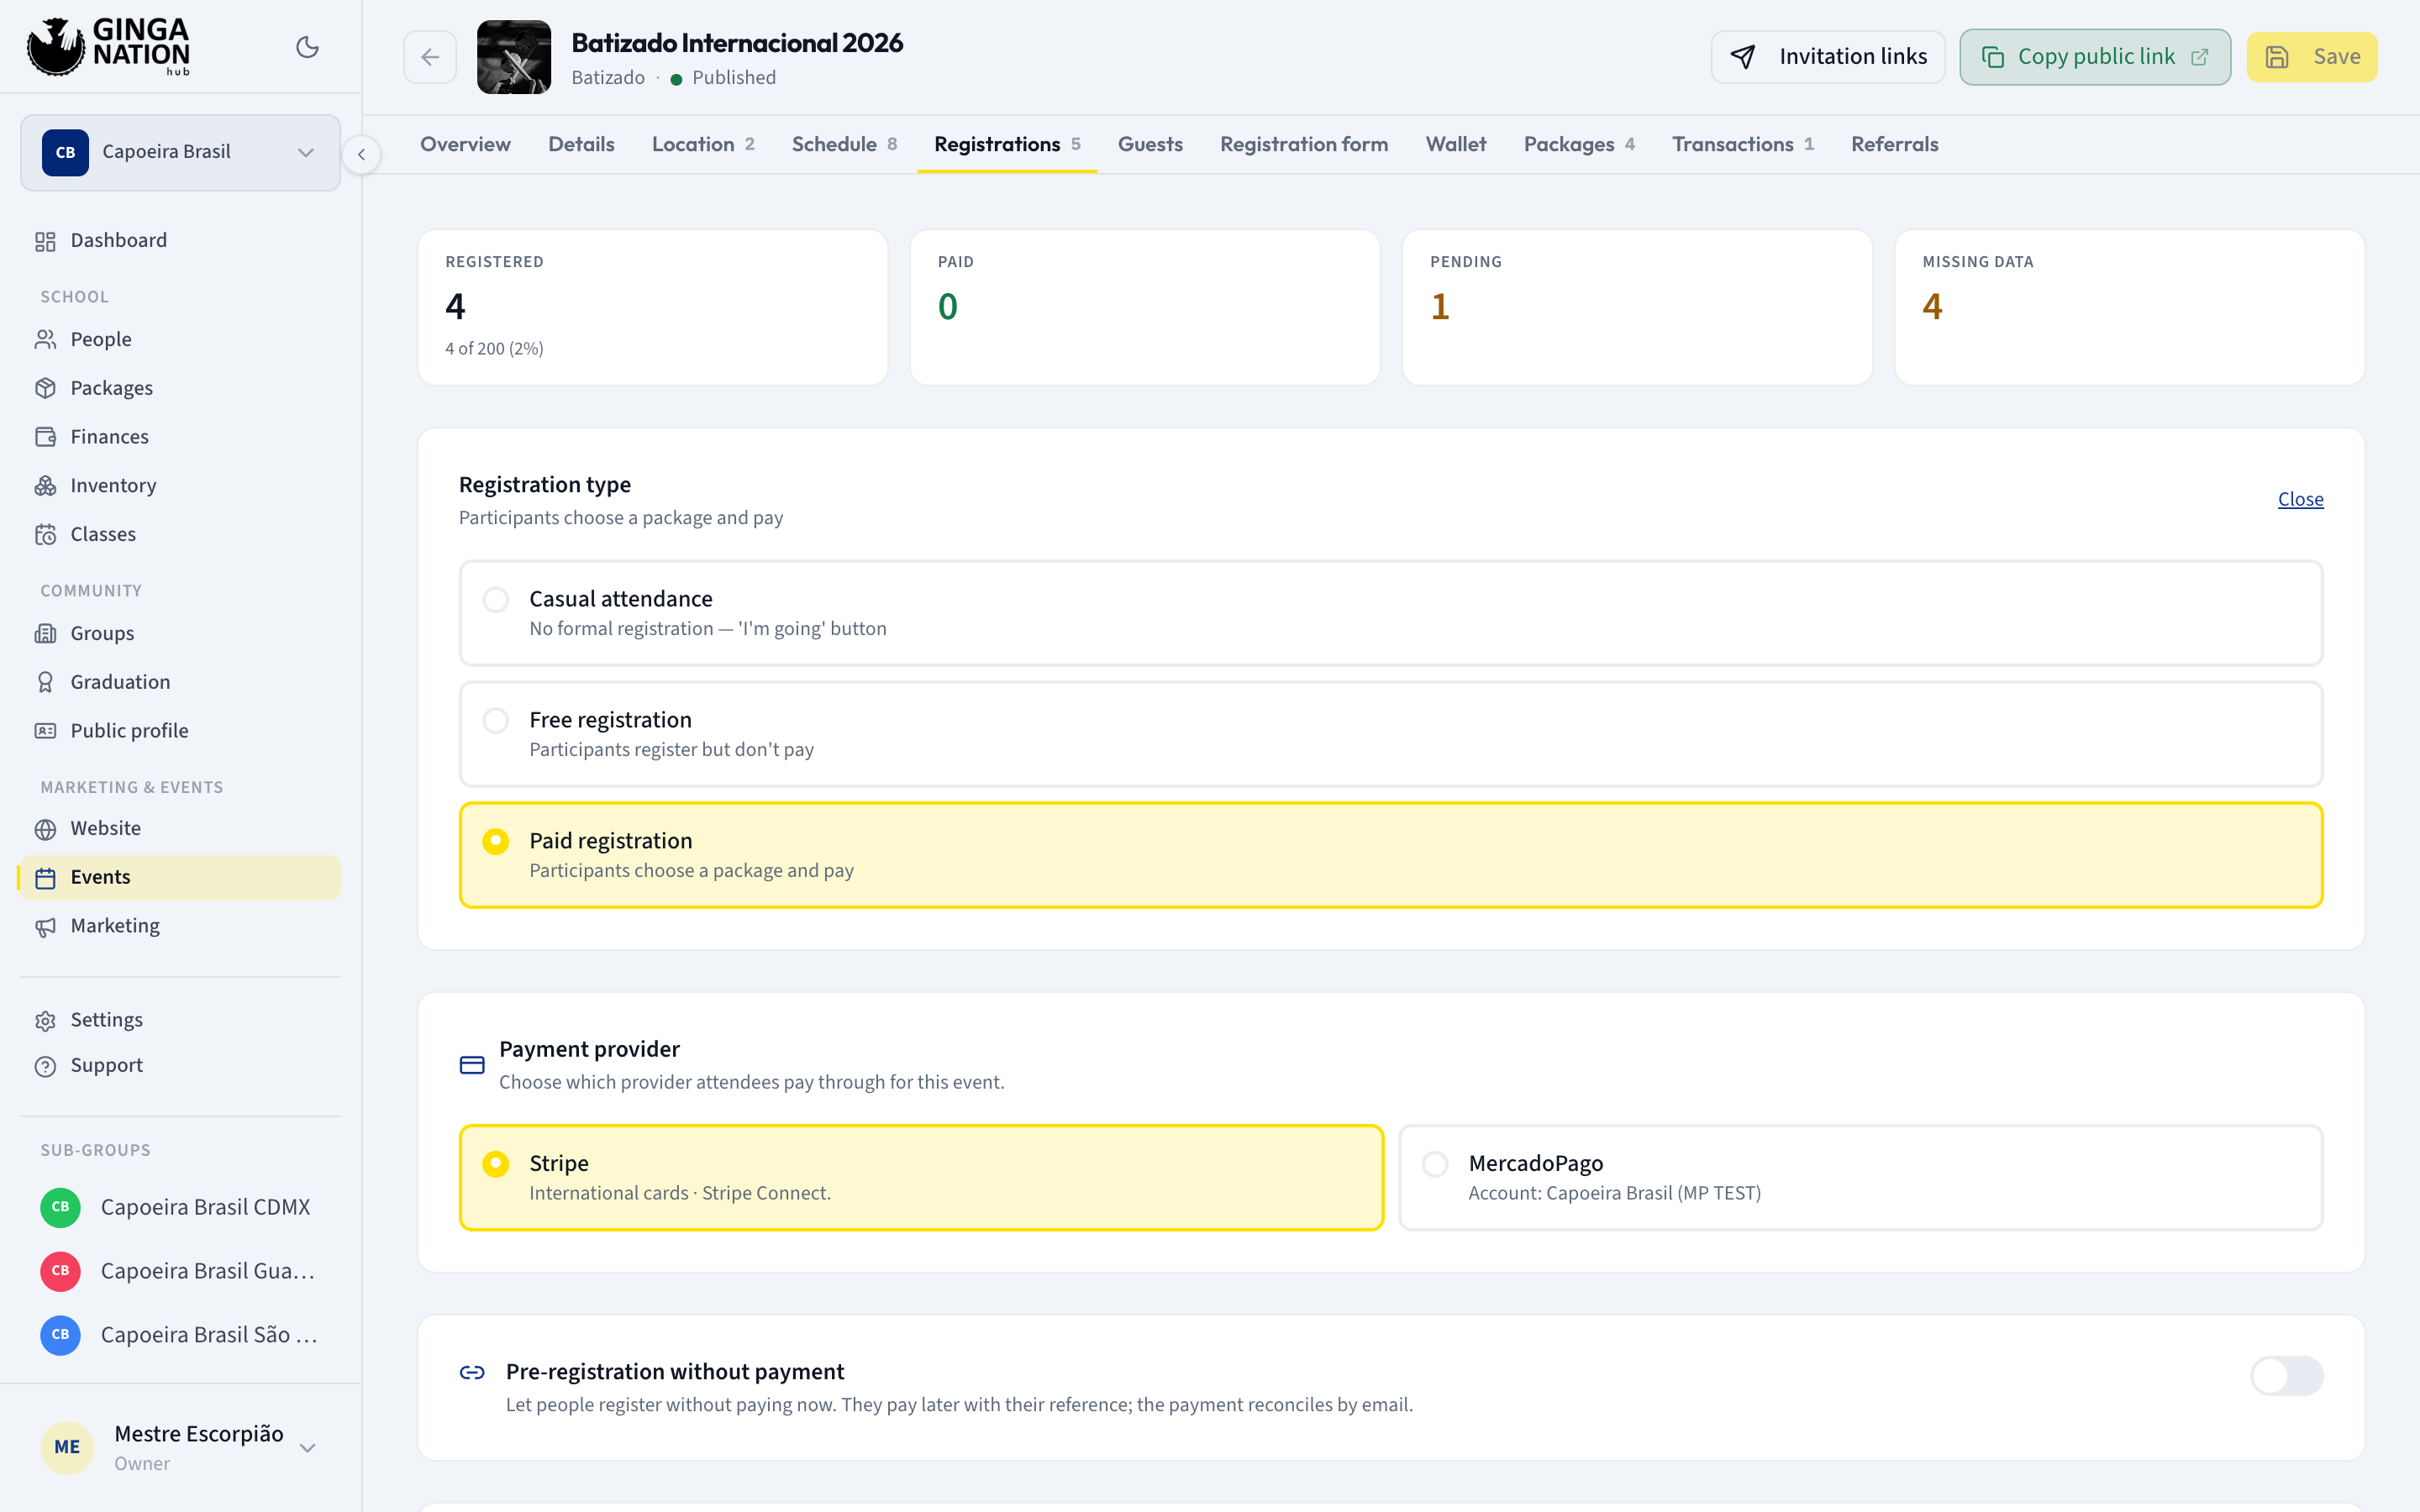The width and height of the screenshot is (2420, 1512).
Task: Save the event changes
Action: (x=2311, y=57)
